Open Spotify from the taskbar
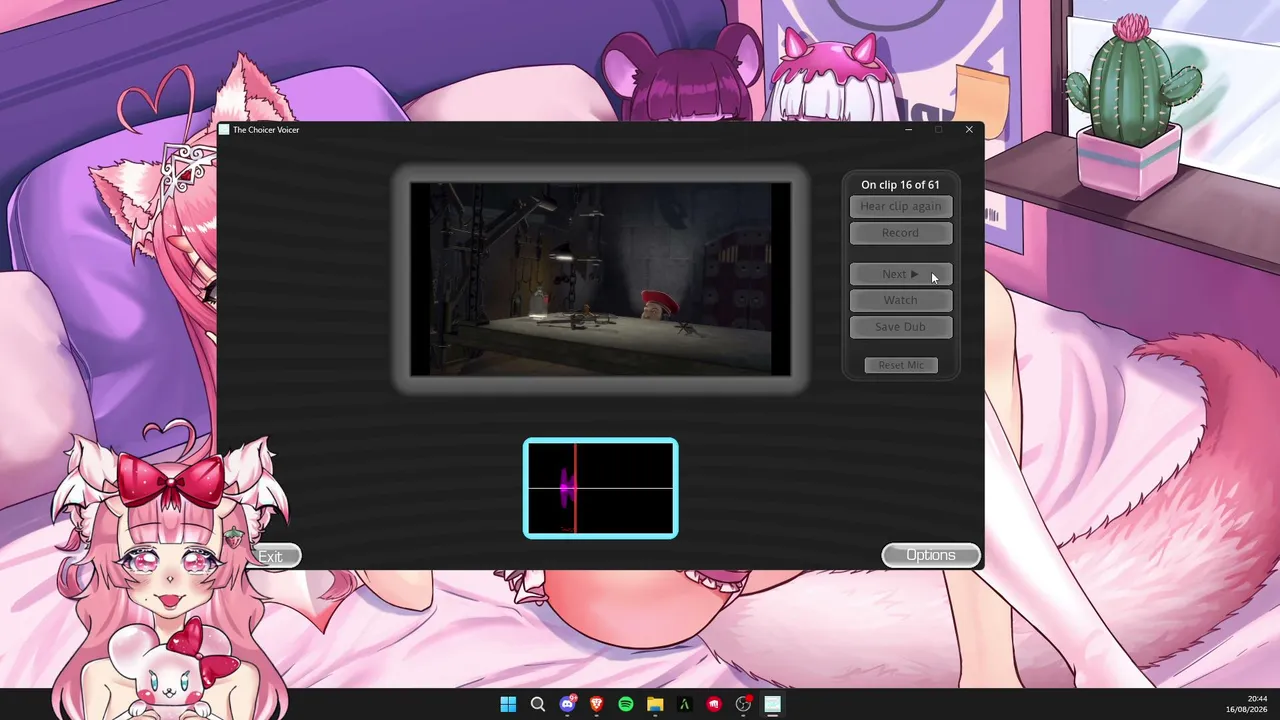The height and width of the screenshot is (720, 1280). pos(626,704)
